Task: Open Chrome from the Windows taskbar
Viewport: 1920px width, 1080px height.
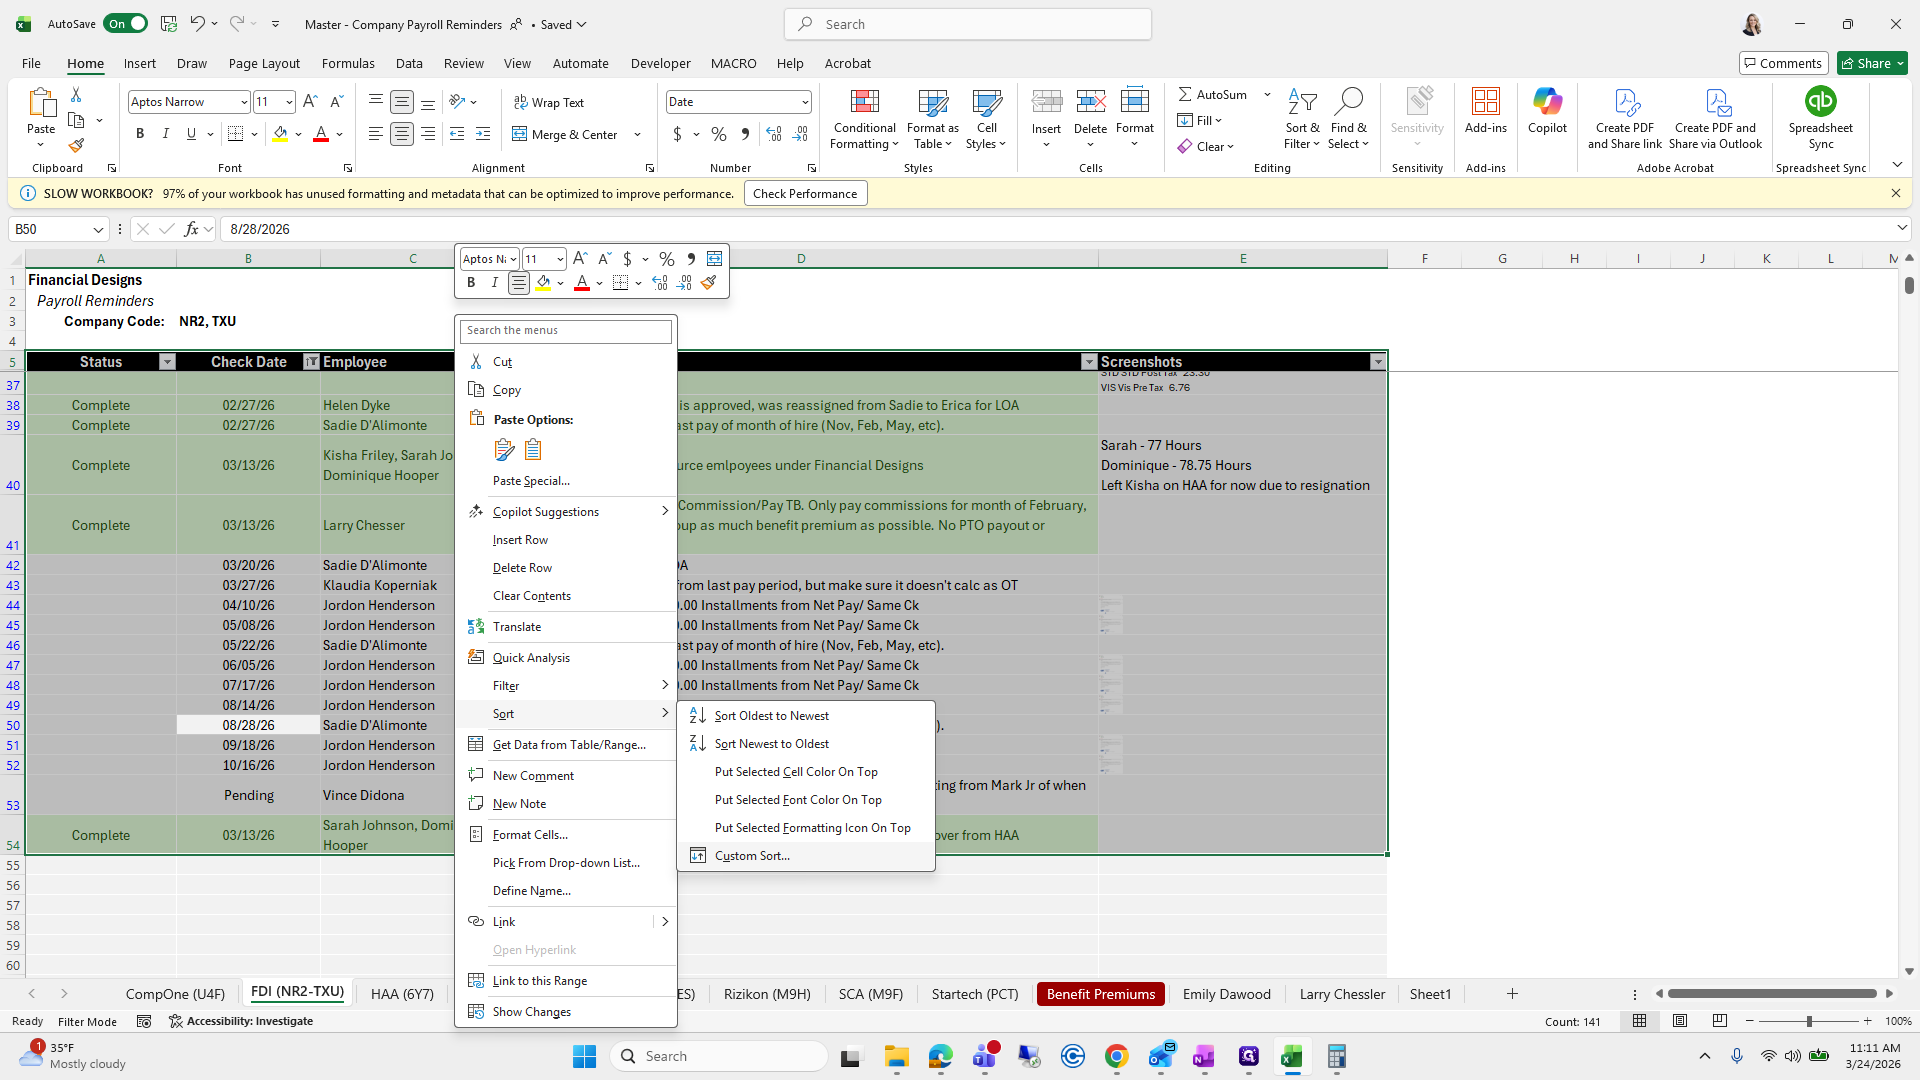Action: (x=1116, y=1056)
